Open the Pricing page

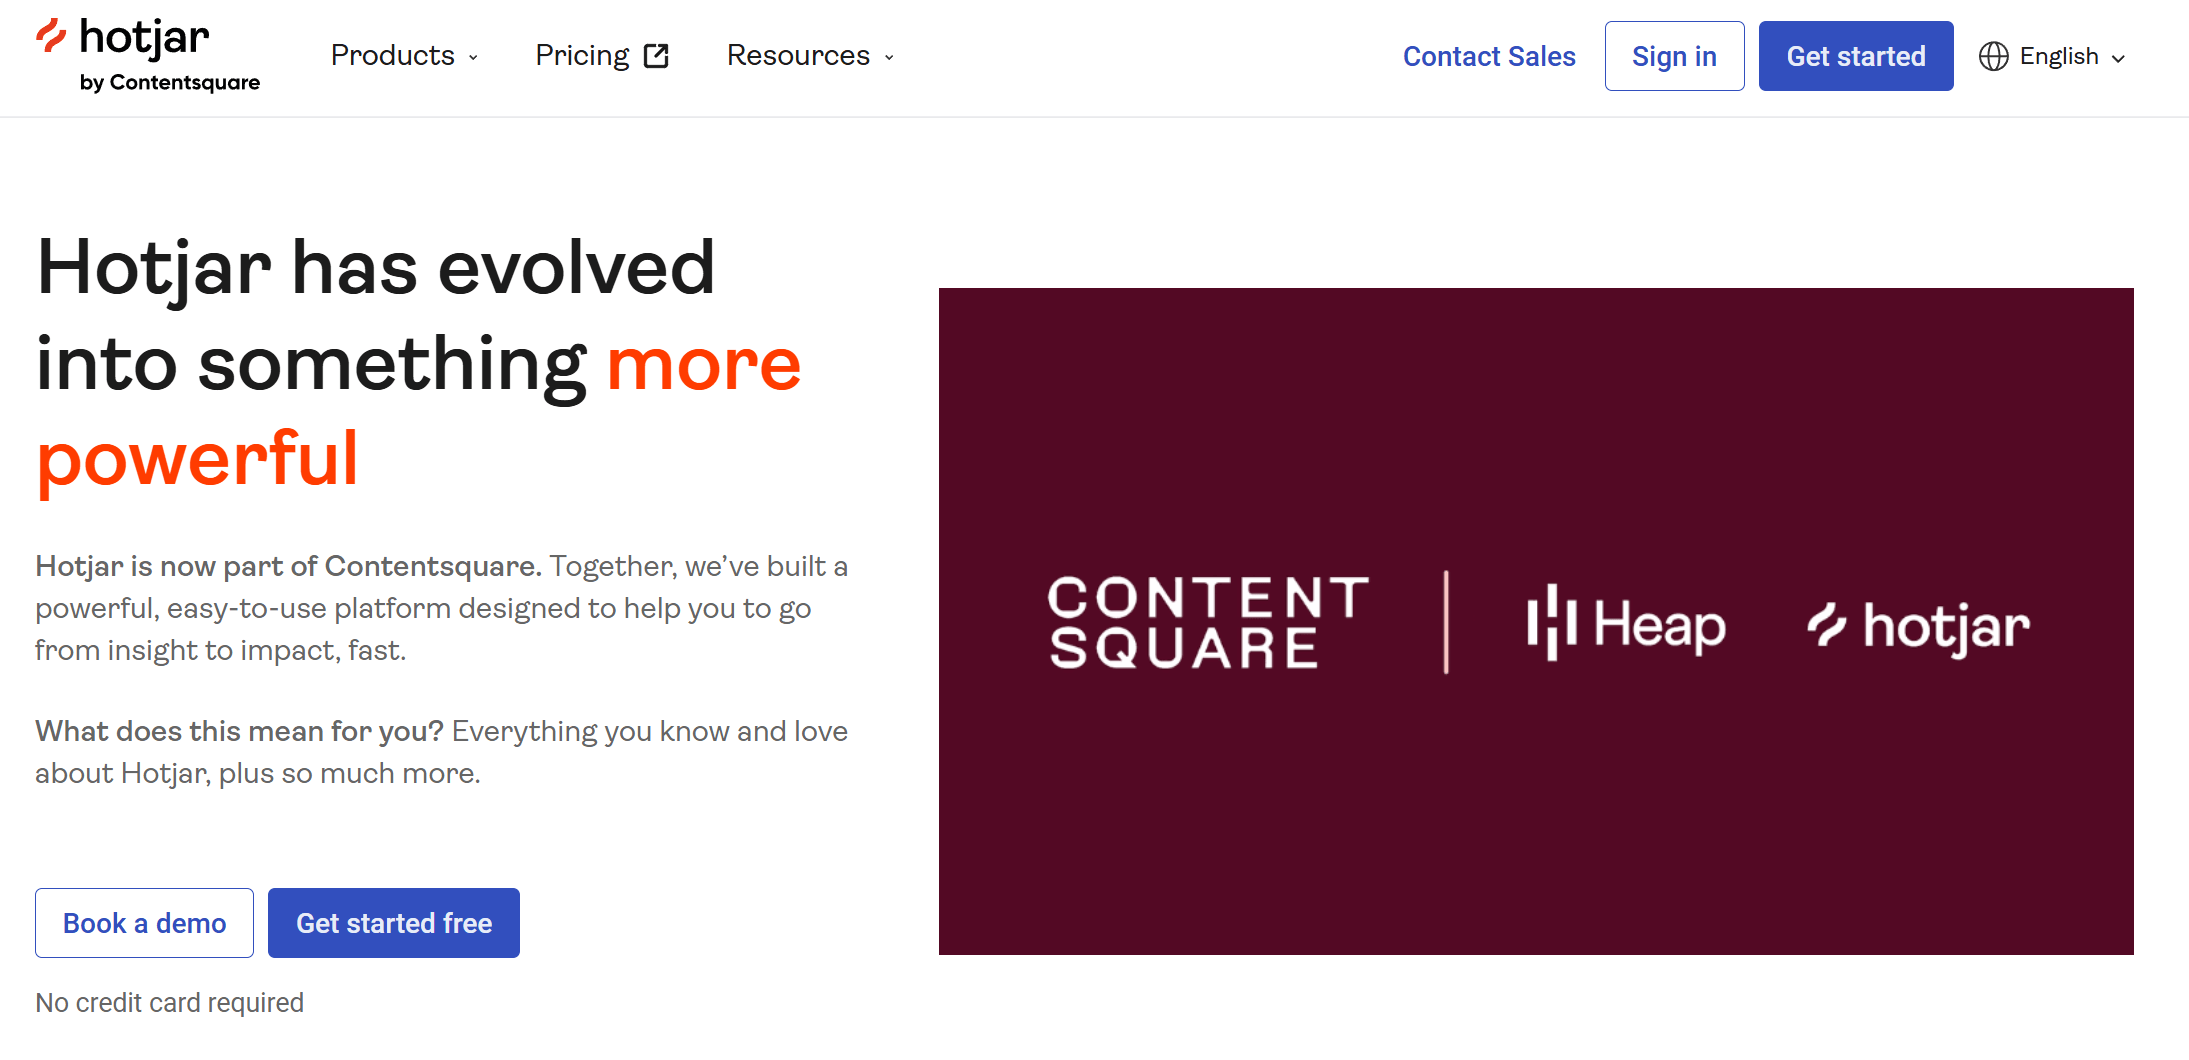coord(602,55)
